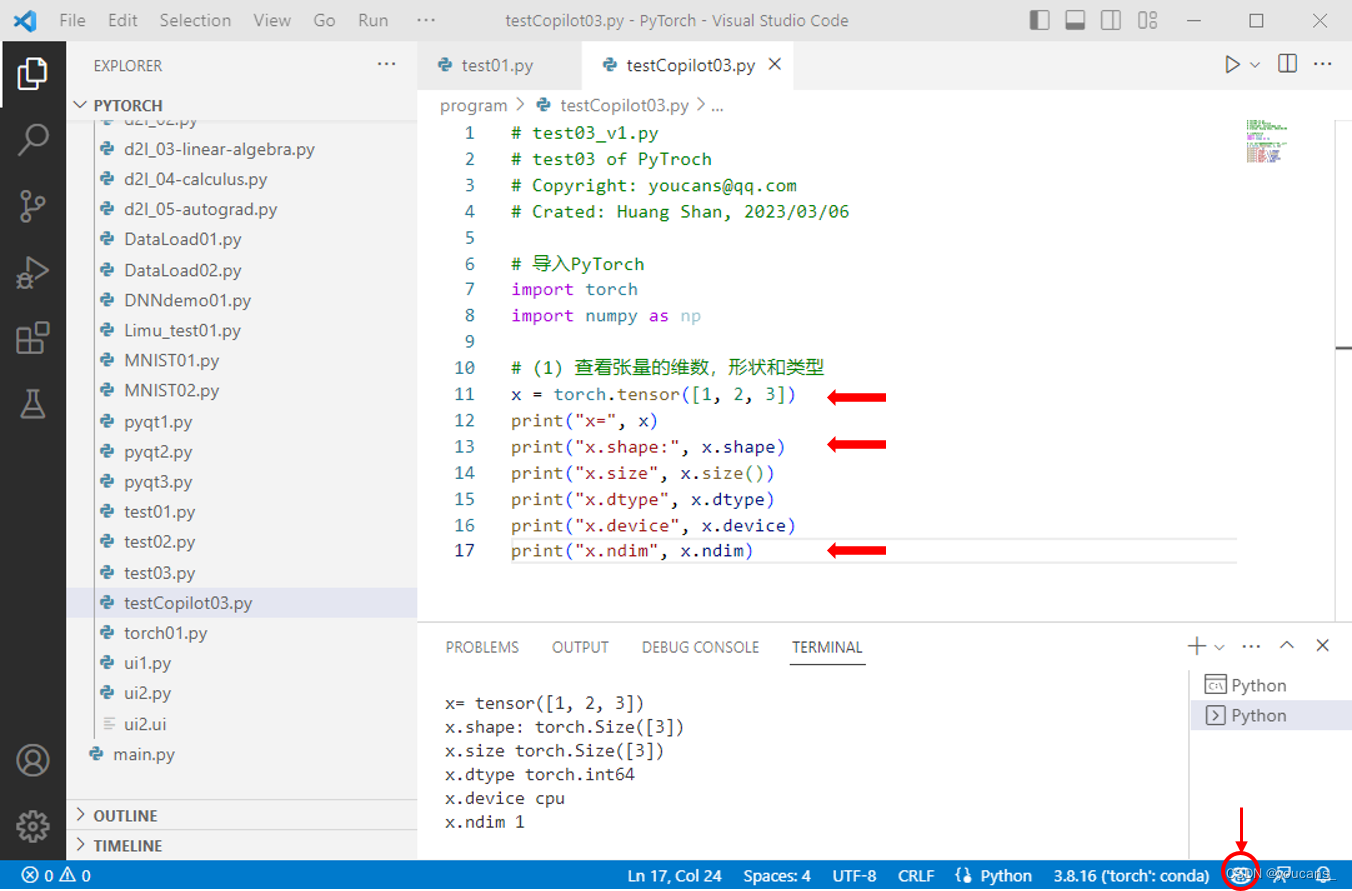
Task: Click the Copilot status icon
Action: [1240, 875]
